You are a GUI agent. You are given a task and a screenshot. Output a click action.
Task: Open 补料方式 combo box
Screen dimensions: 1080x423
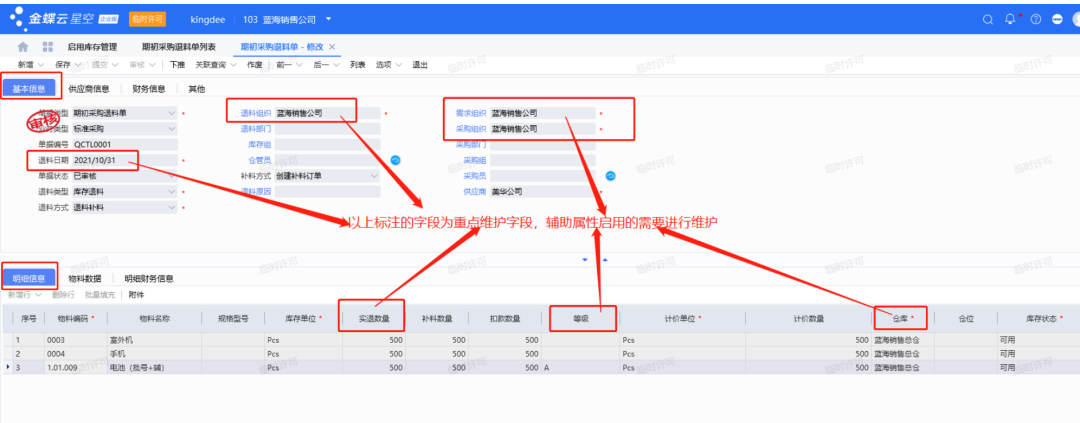click(x=327, y=176)
